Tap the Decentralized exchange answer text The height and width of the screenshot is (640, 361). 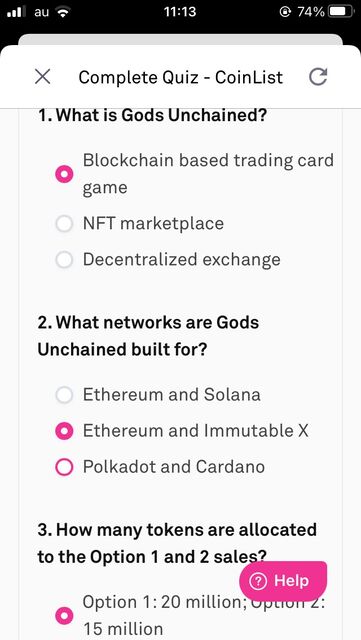182,260
